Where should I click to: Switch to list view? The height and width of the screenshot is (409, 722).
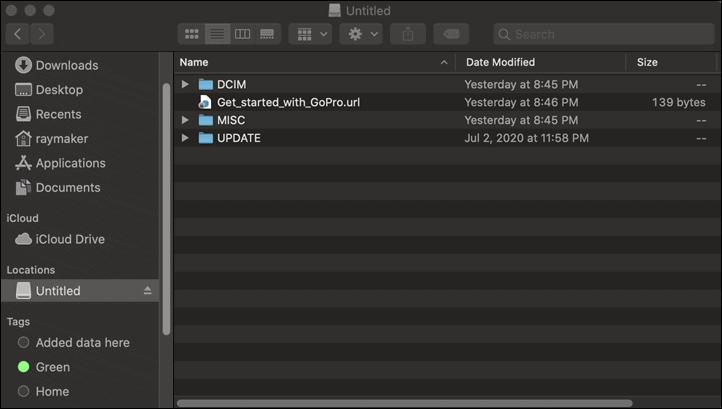click(217, 34)
